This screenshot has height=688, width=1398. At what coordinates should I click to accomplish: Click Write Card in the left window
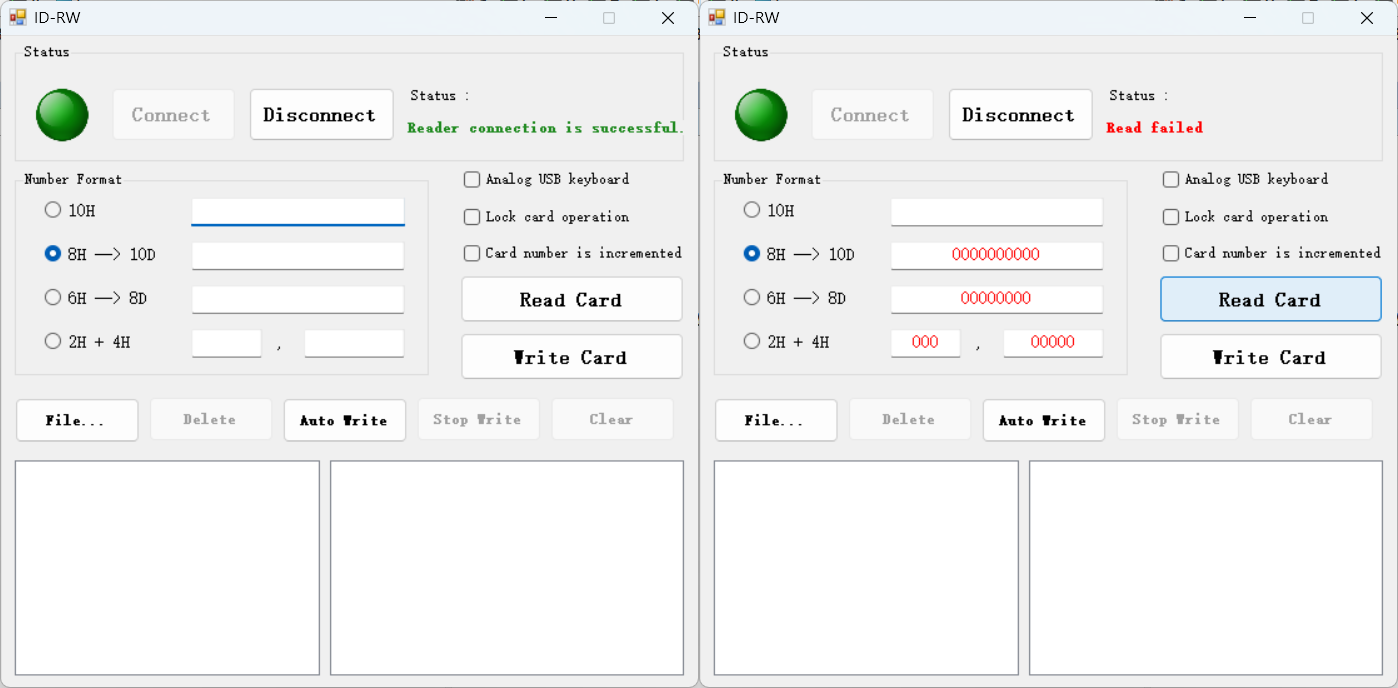[571, 357]
